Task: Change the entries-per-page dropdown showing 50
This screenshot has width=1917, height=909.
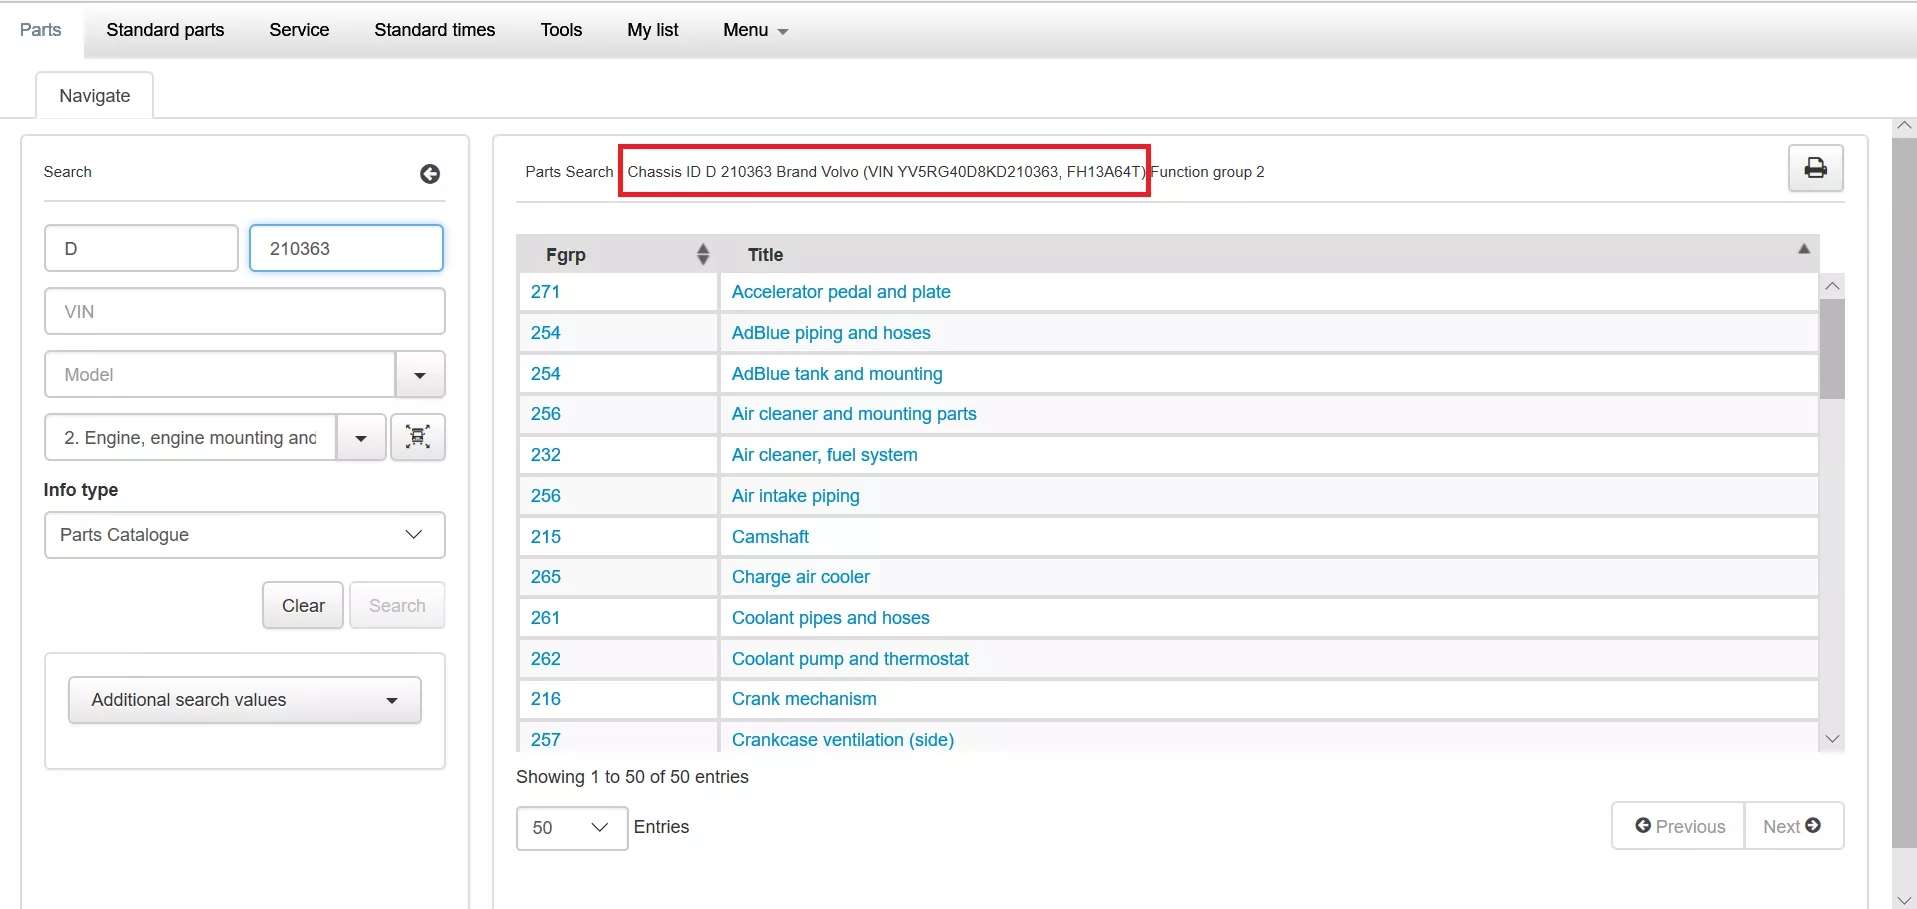Action: 571,828
